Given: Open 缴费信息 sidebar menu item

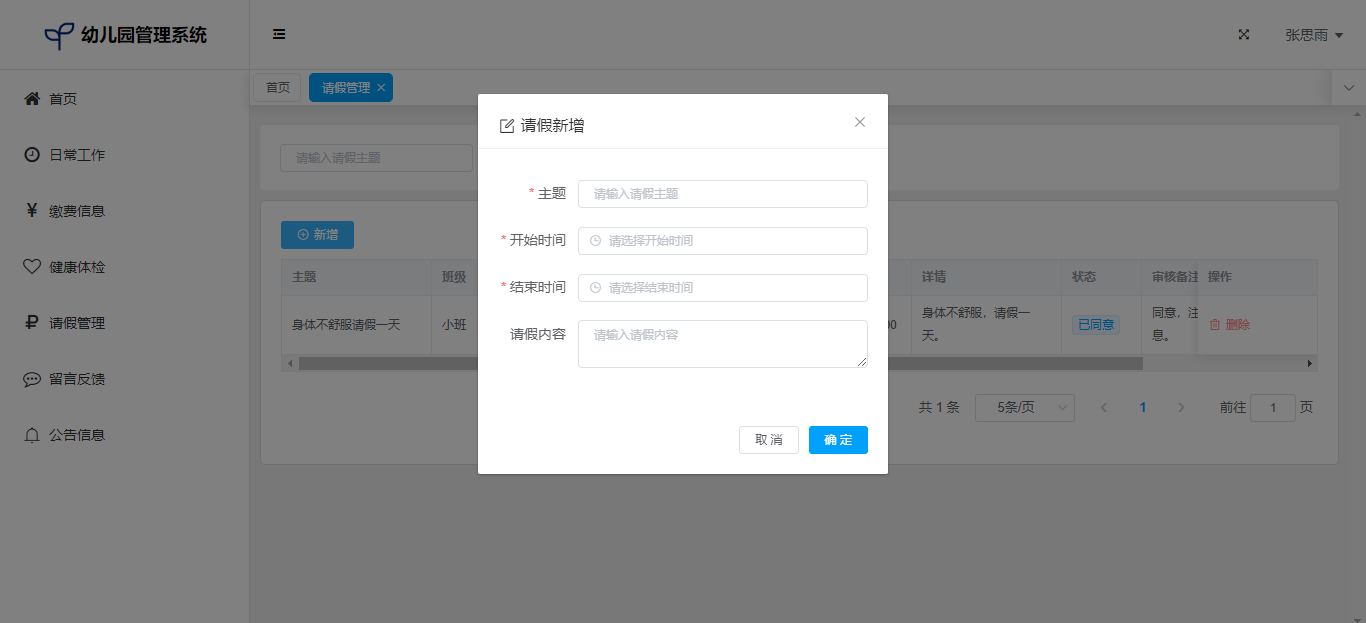Looking at the screenshot, I should point(124,210).
